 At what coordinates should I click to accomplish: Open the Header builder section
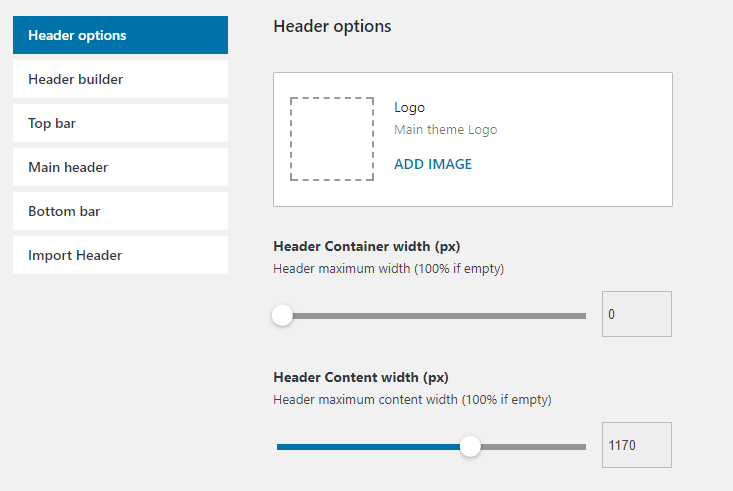[120, 79]
